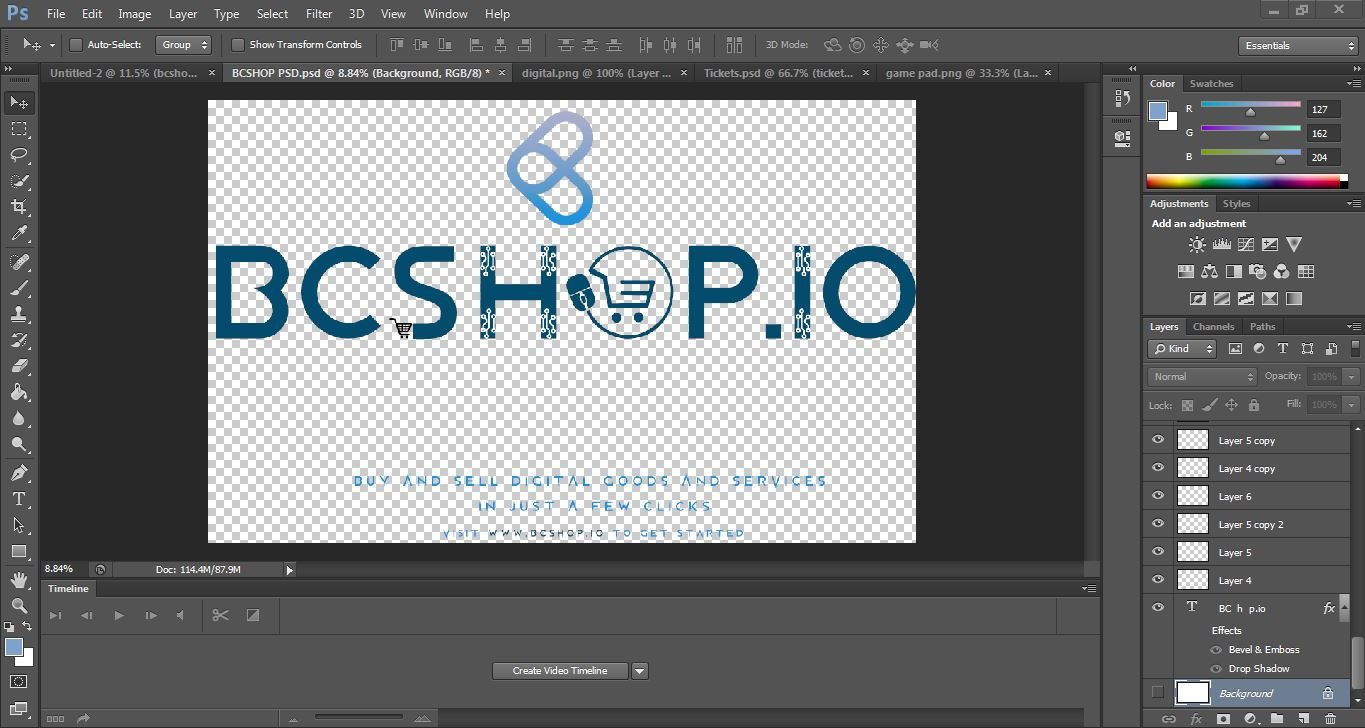Open the layer filter Kind dropdown
Screen dimensions: 1365x728
coord(1182,349)
